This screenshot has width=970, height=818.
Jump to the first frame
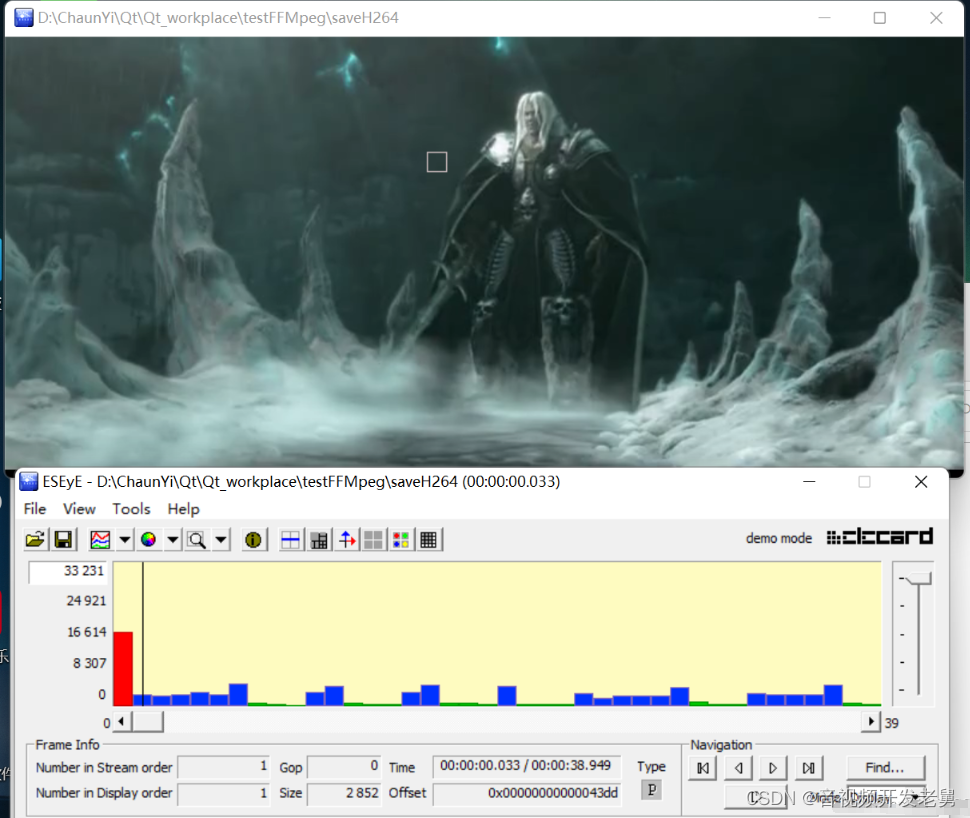click(x=702, y=767)
